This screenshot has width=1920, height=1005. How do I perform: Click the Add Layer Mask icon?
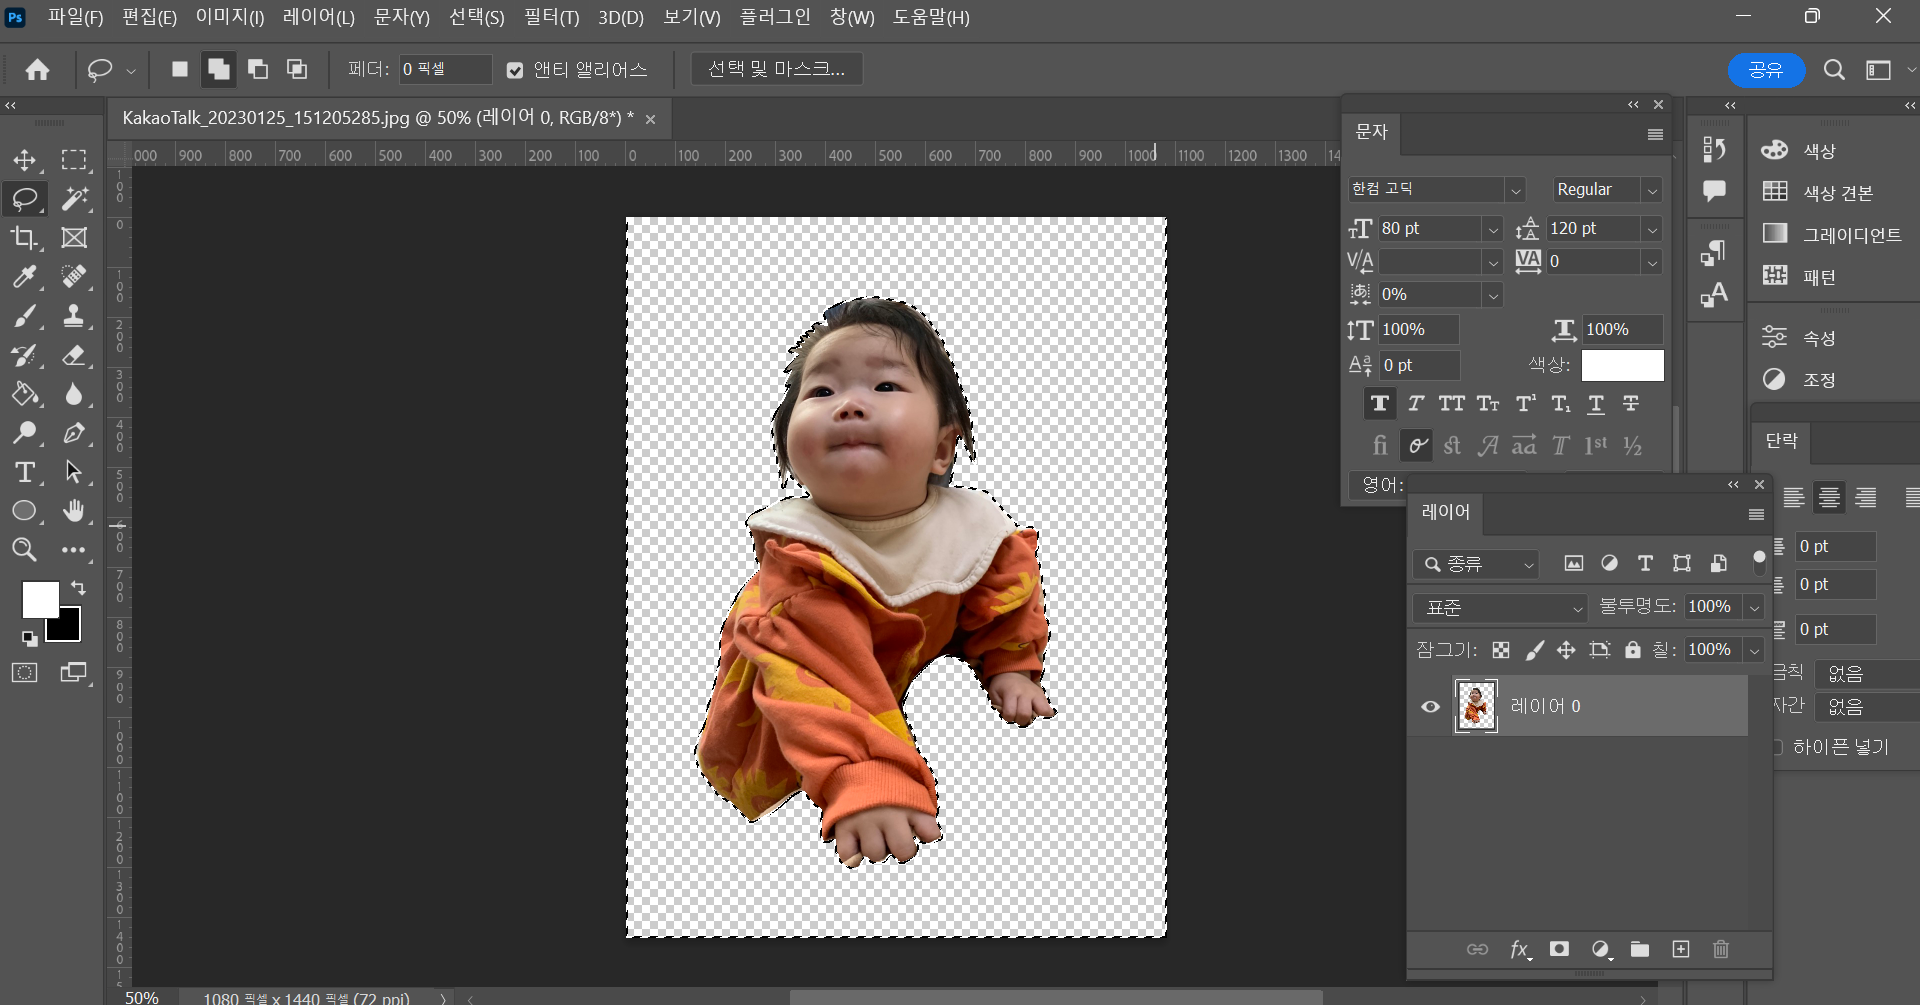pos(1559,949)
